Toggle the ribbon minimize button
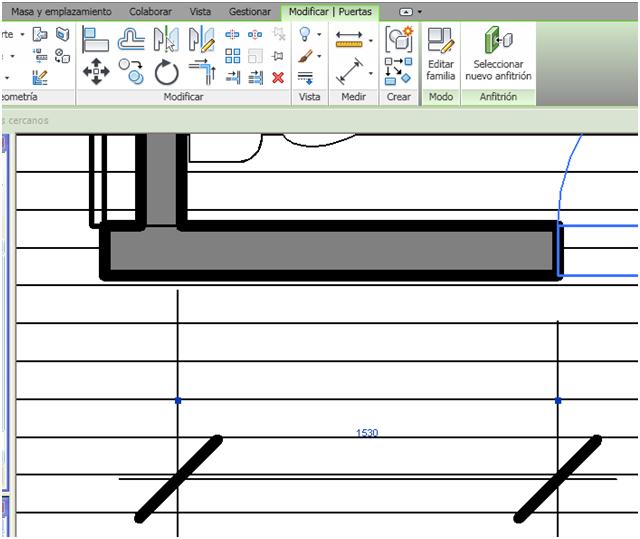This screenshot has width=640, height=539. 406,11
